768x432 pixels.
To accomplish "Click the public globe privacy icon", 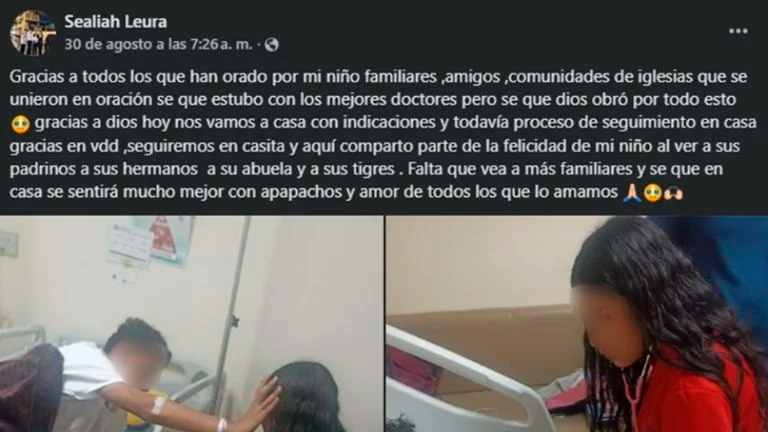I will click(271, 45).
